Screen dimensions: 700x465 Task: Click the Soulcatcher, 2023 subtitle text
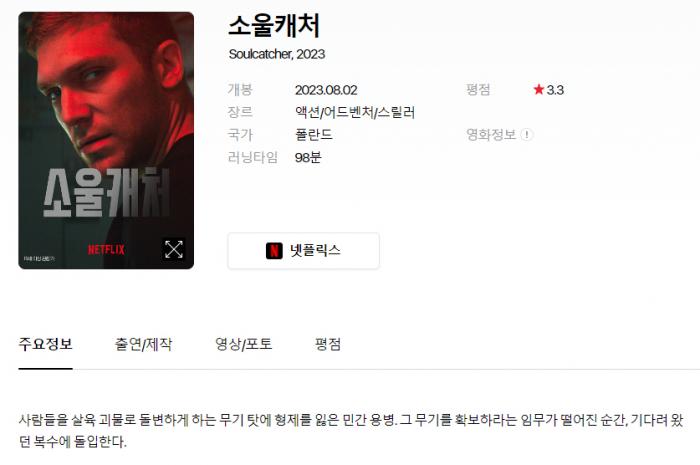[277, 54]
